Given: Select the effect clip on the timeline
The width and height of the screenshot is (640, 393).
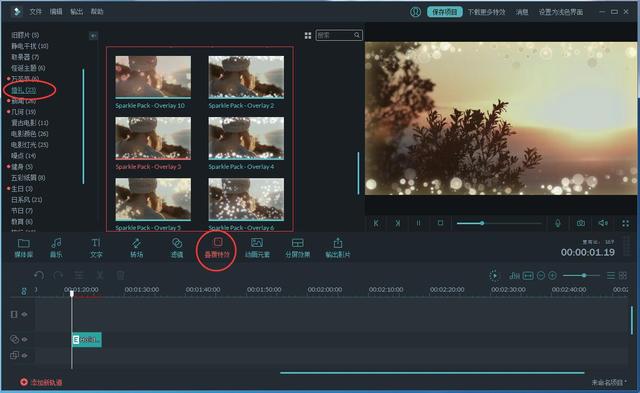Looking at the screenshot, I should coord(87,340).
